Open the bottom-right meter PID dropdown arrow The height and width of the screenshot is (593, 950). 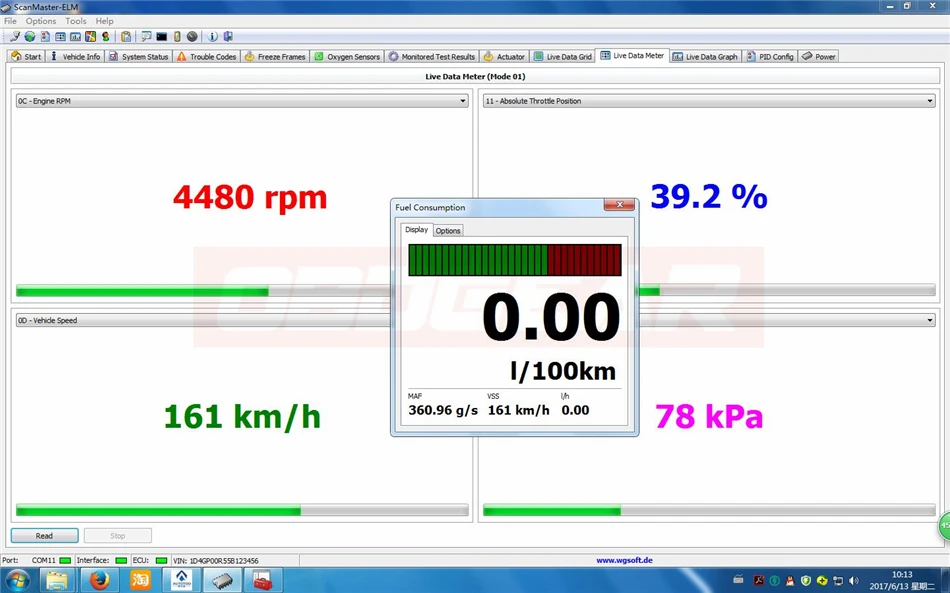tap(929, 320)
